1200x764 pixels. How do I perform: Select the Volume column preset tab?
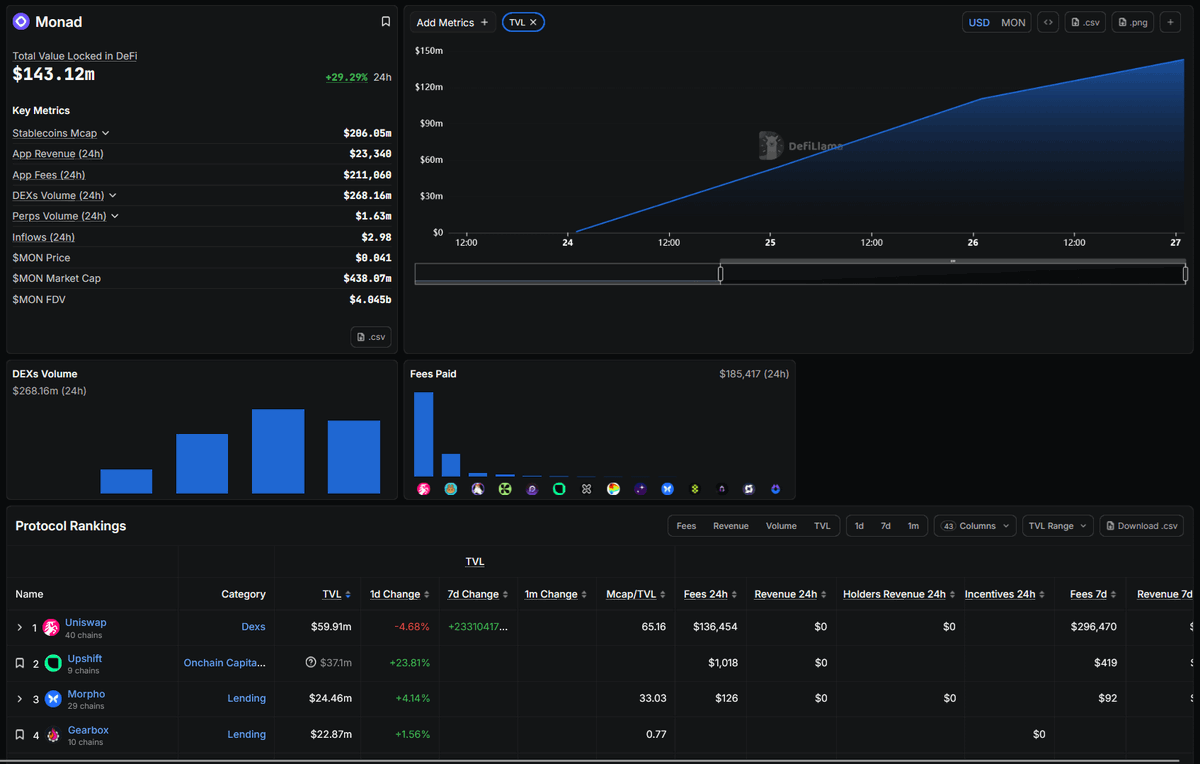coord(781,526)
